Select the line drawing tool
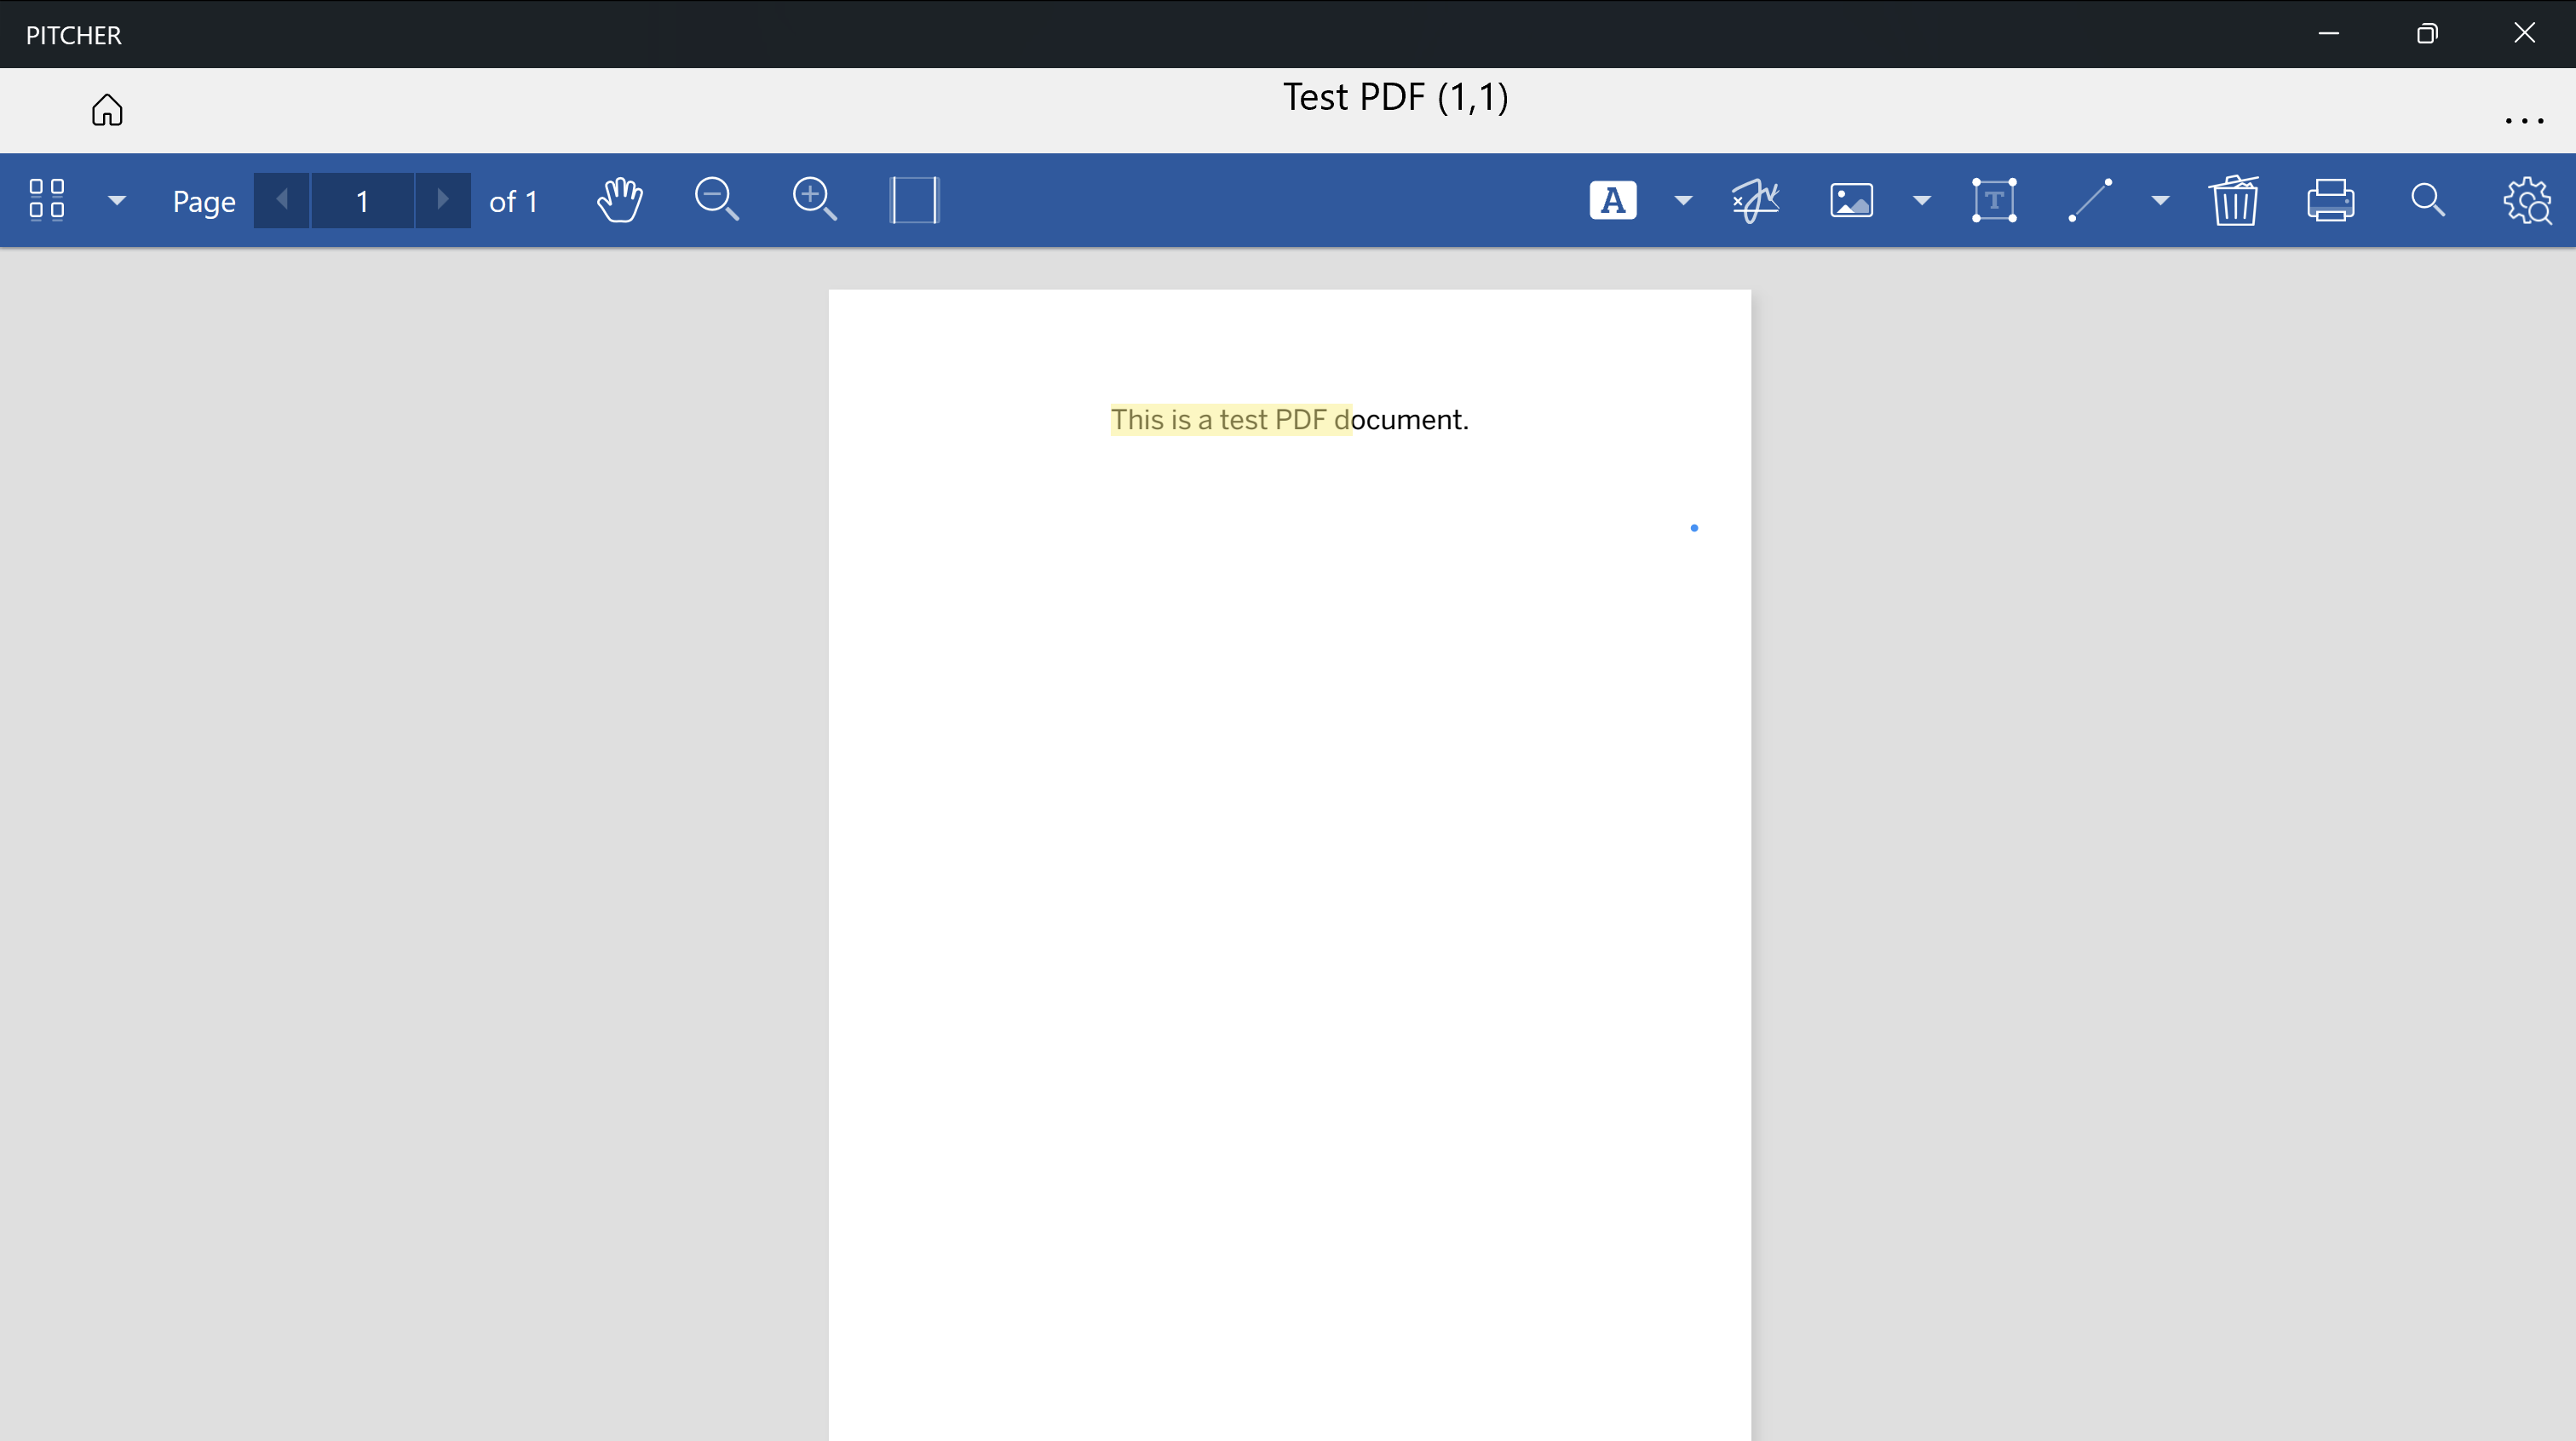2576x1441 pixels. tap(2090, 200)
